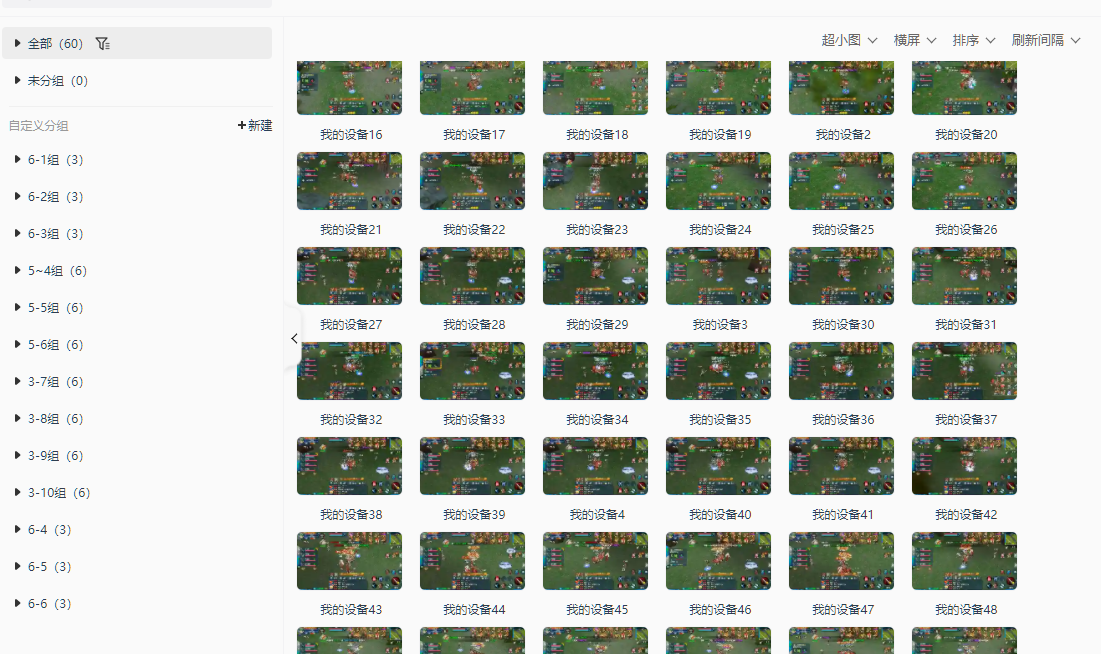Open the 我的设备43 screen thumbnail
Image resolution: width=1101 pixels, height=654 pixels.
[x=349, y=561]
